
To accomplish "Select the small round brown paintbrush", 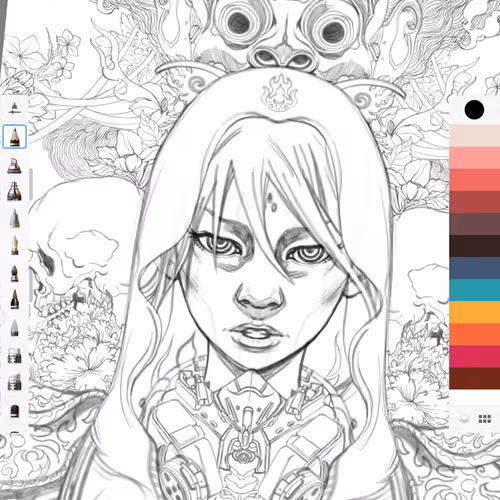I will pos(14,274).
